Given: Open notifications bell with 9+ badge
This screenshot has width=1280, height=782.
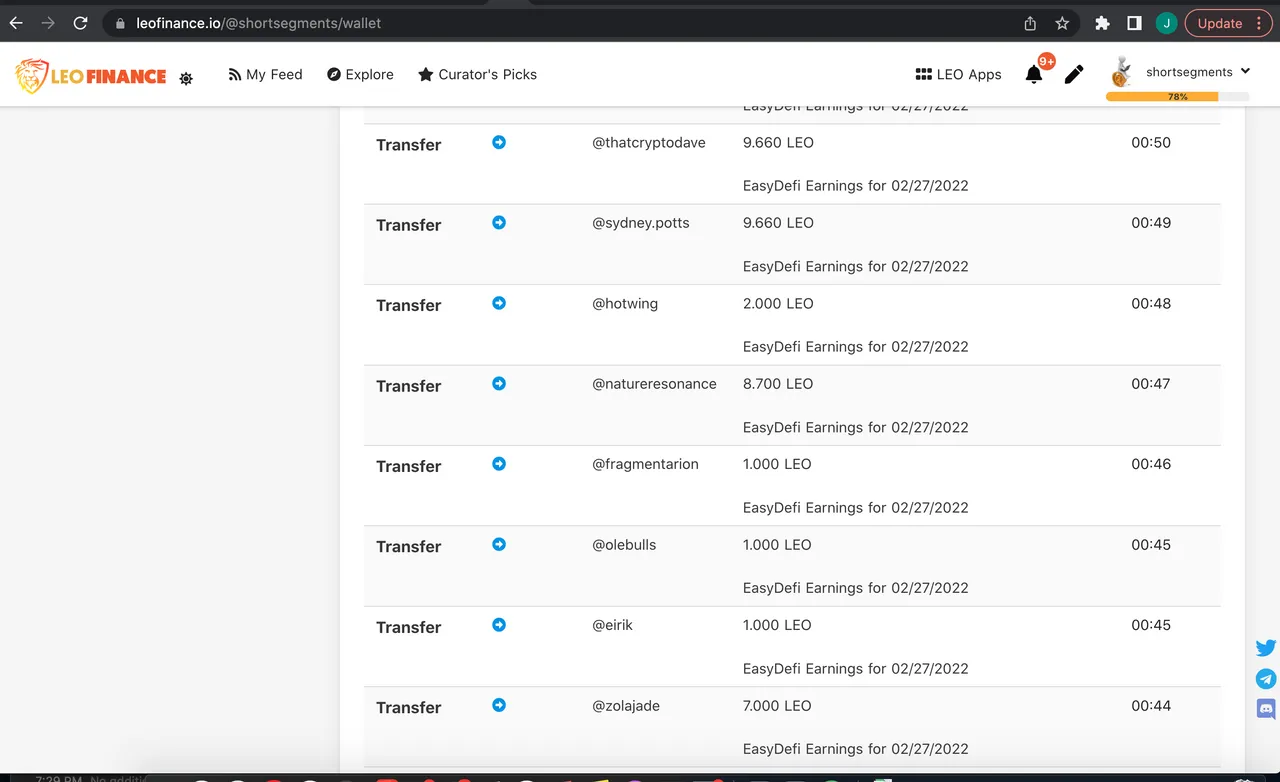Looking at the screenshot, I should coord(1034,74).
